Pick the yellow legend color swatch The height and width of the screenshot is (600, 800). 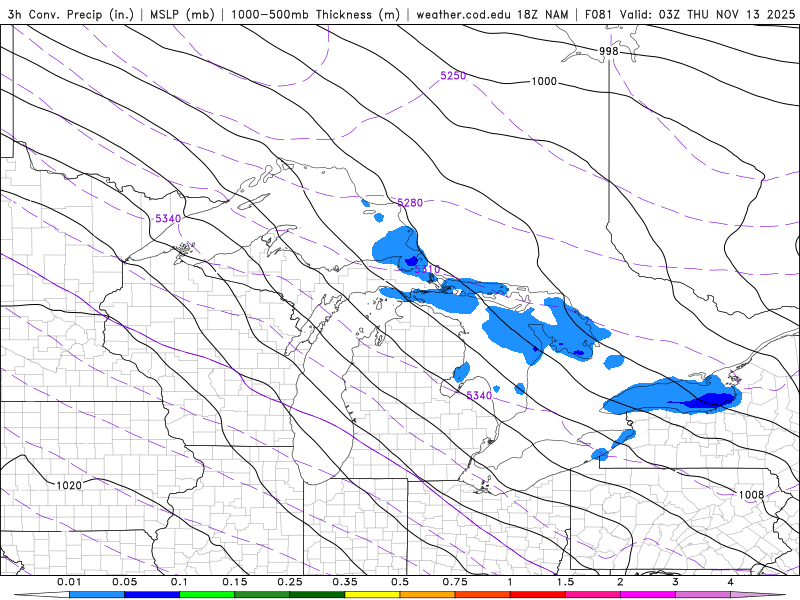coord(372,595)
